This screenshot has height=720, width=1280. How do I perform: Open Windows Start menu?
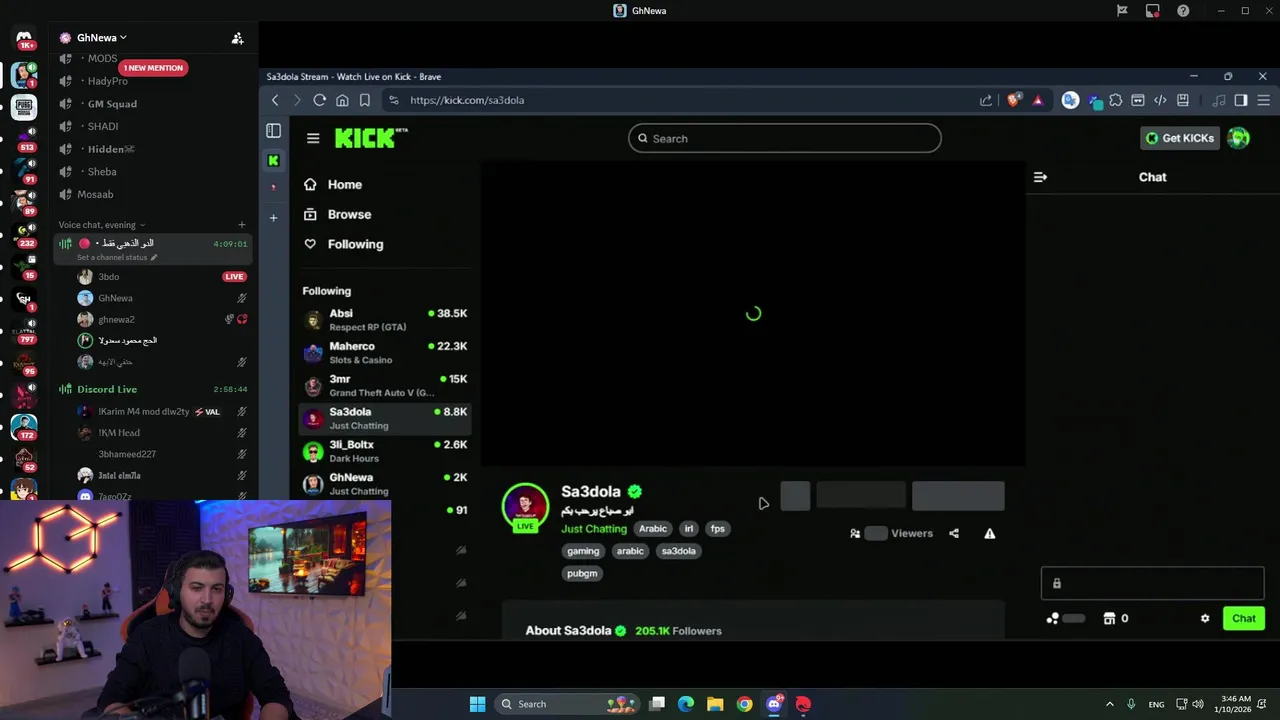tap(477, 704)
